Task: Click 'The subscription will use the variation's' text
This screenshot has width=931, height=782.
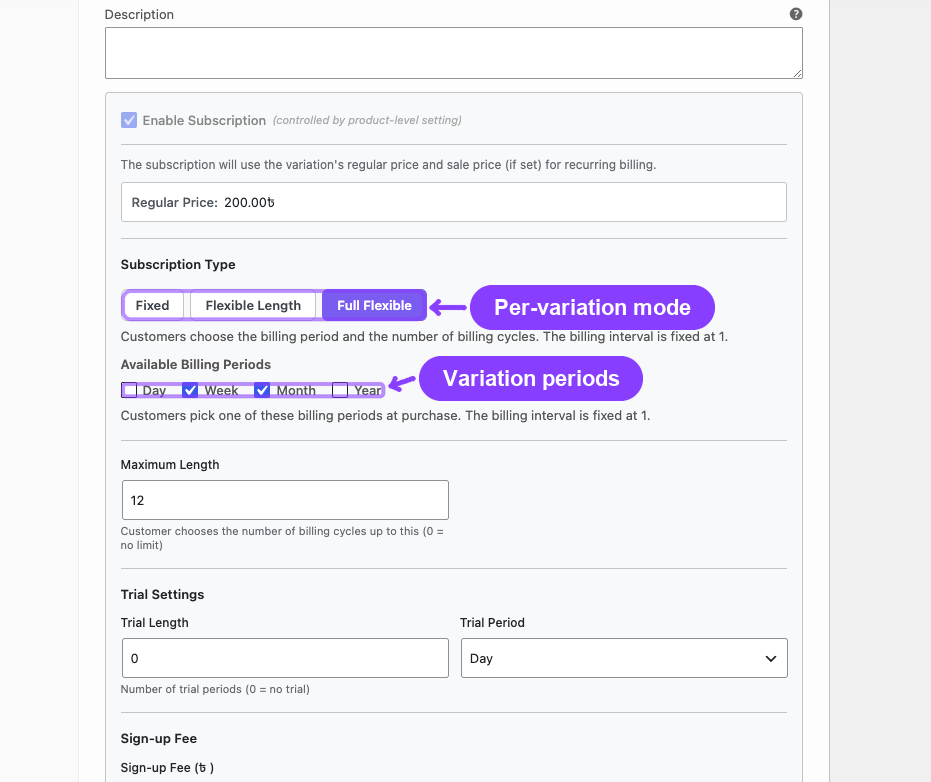Action: [x=388, y=164]
